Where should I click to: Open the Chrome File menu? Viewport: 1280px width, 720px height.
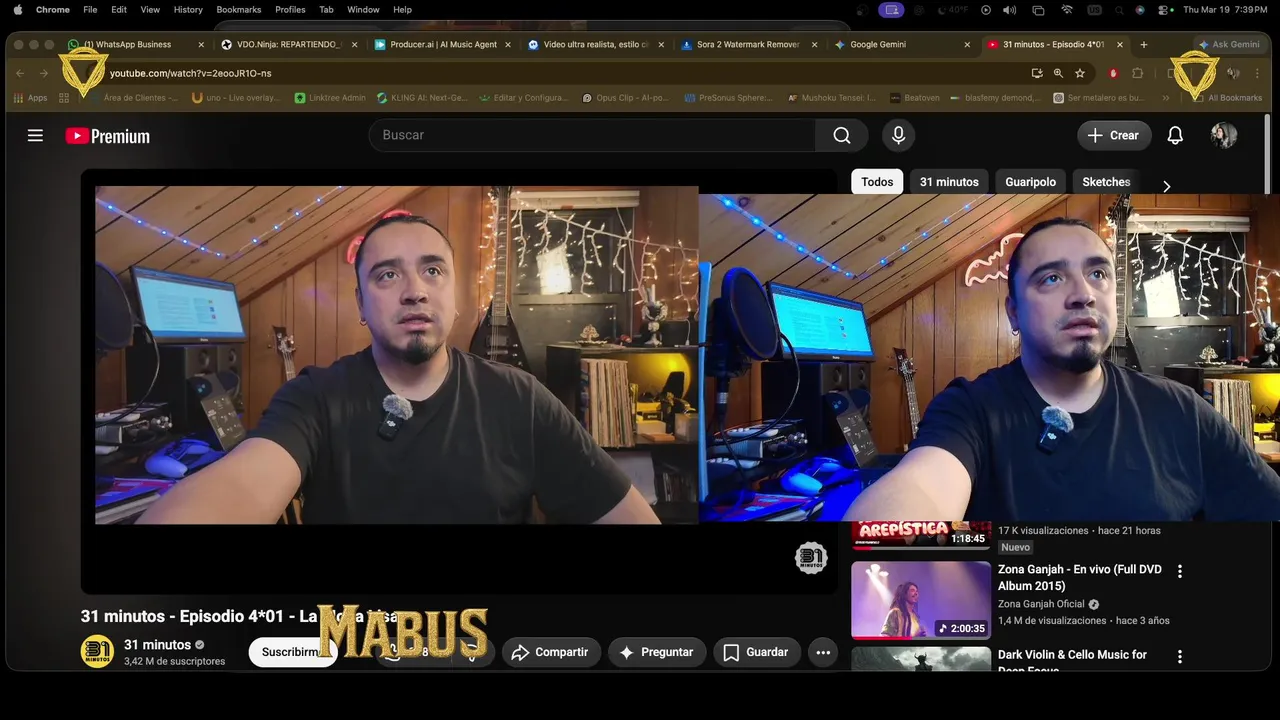90,10
